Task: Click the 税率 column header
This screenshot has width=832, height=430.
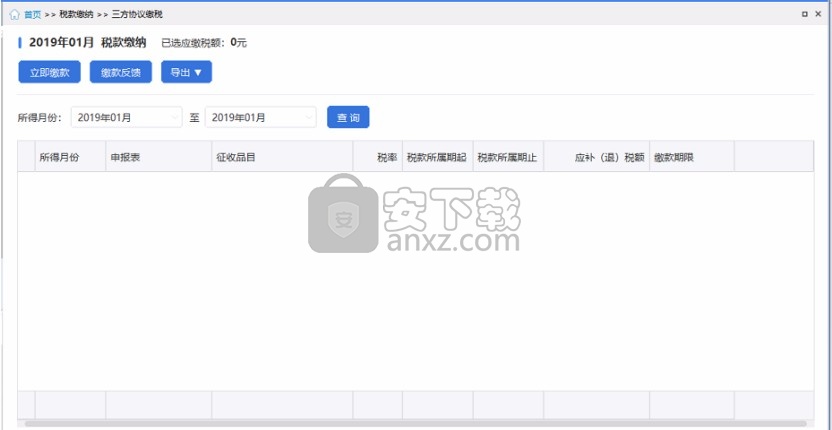Action: pos(378,157)
